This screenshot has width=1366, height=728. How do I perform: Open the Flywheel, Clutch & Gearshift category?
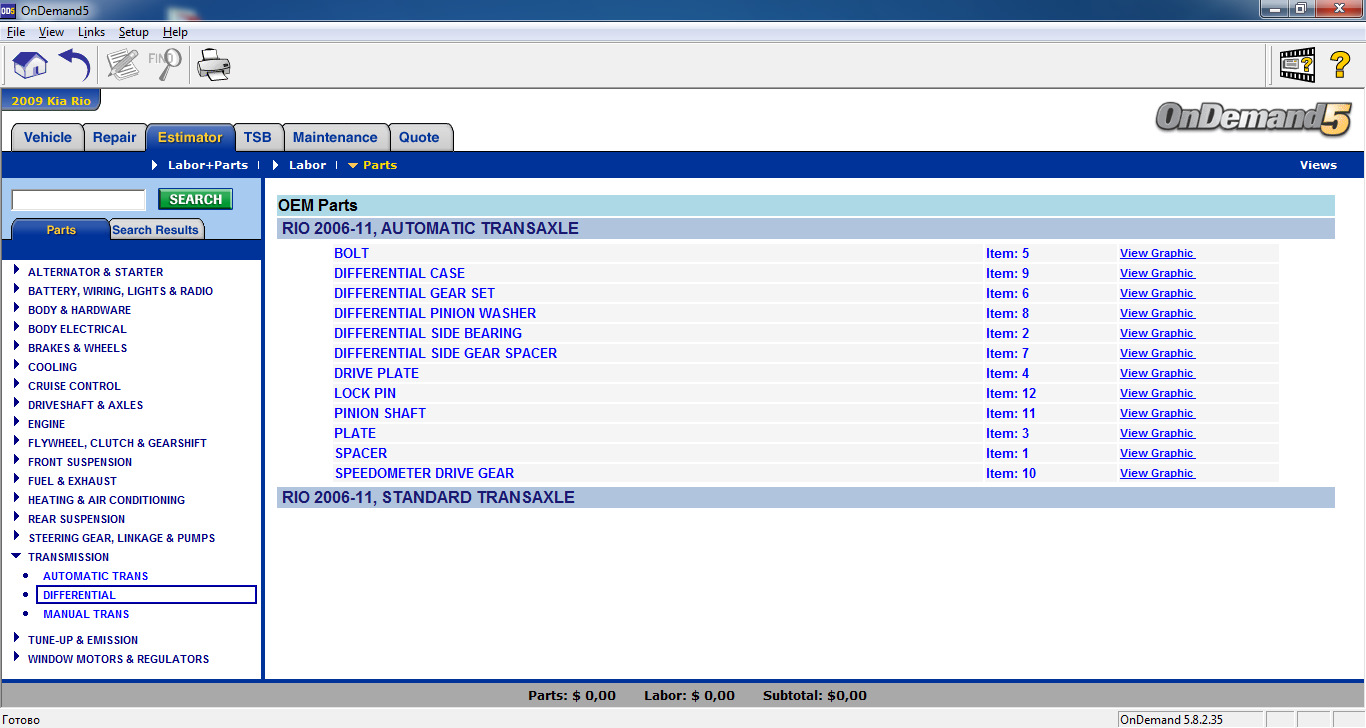tap(118, 443)
